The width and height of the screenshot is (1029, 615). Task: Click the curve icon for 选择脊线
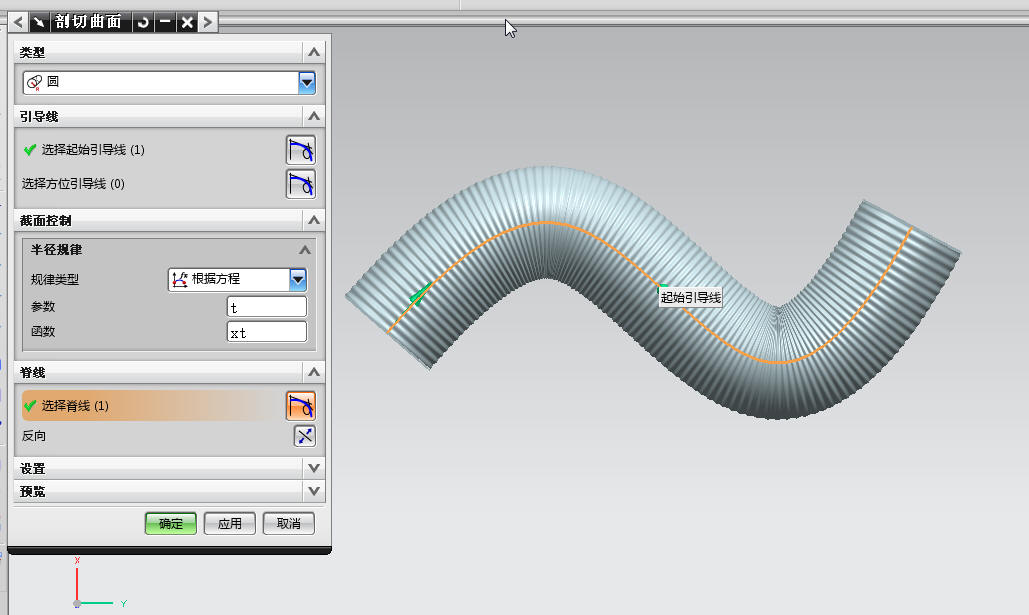click(x=301, y=406)
